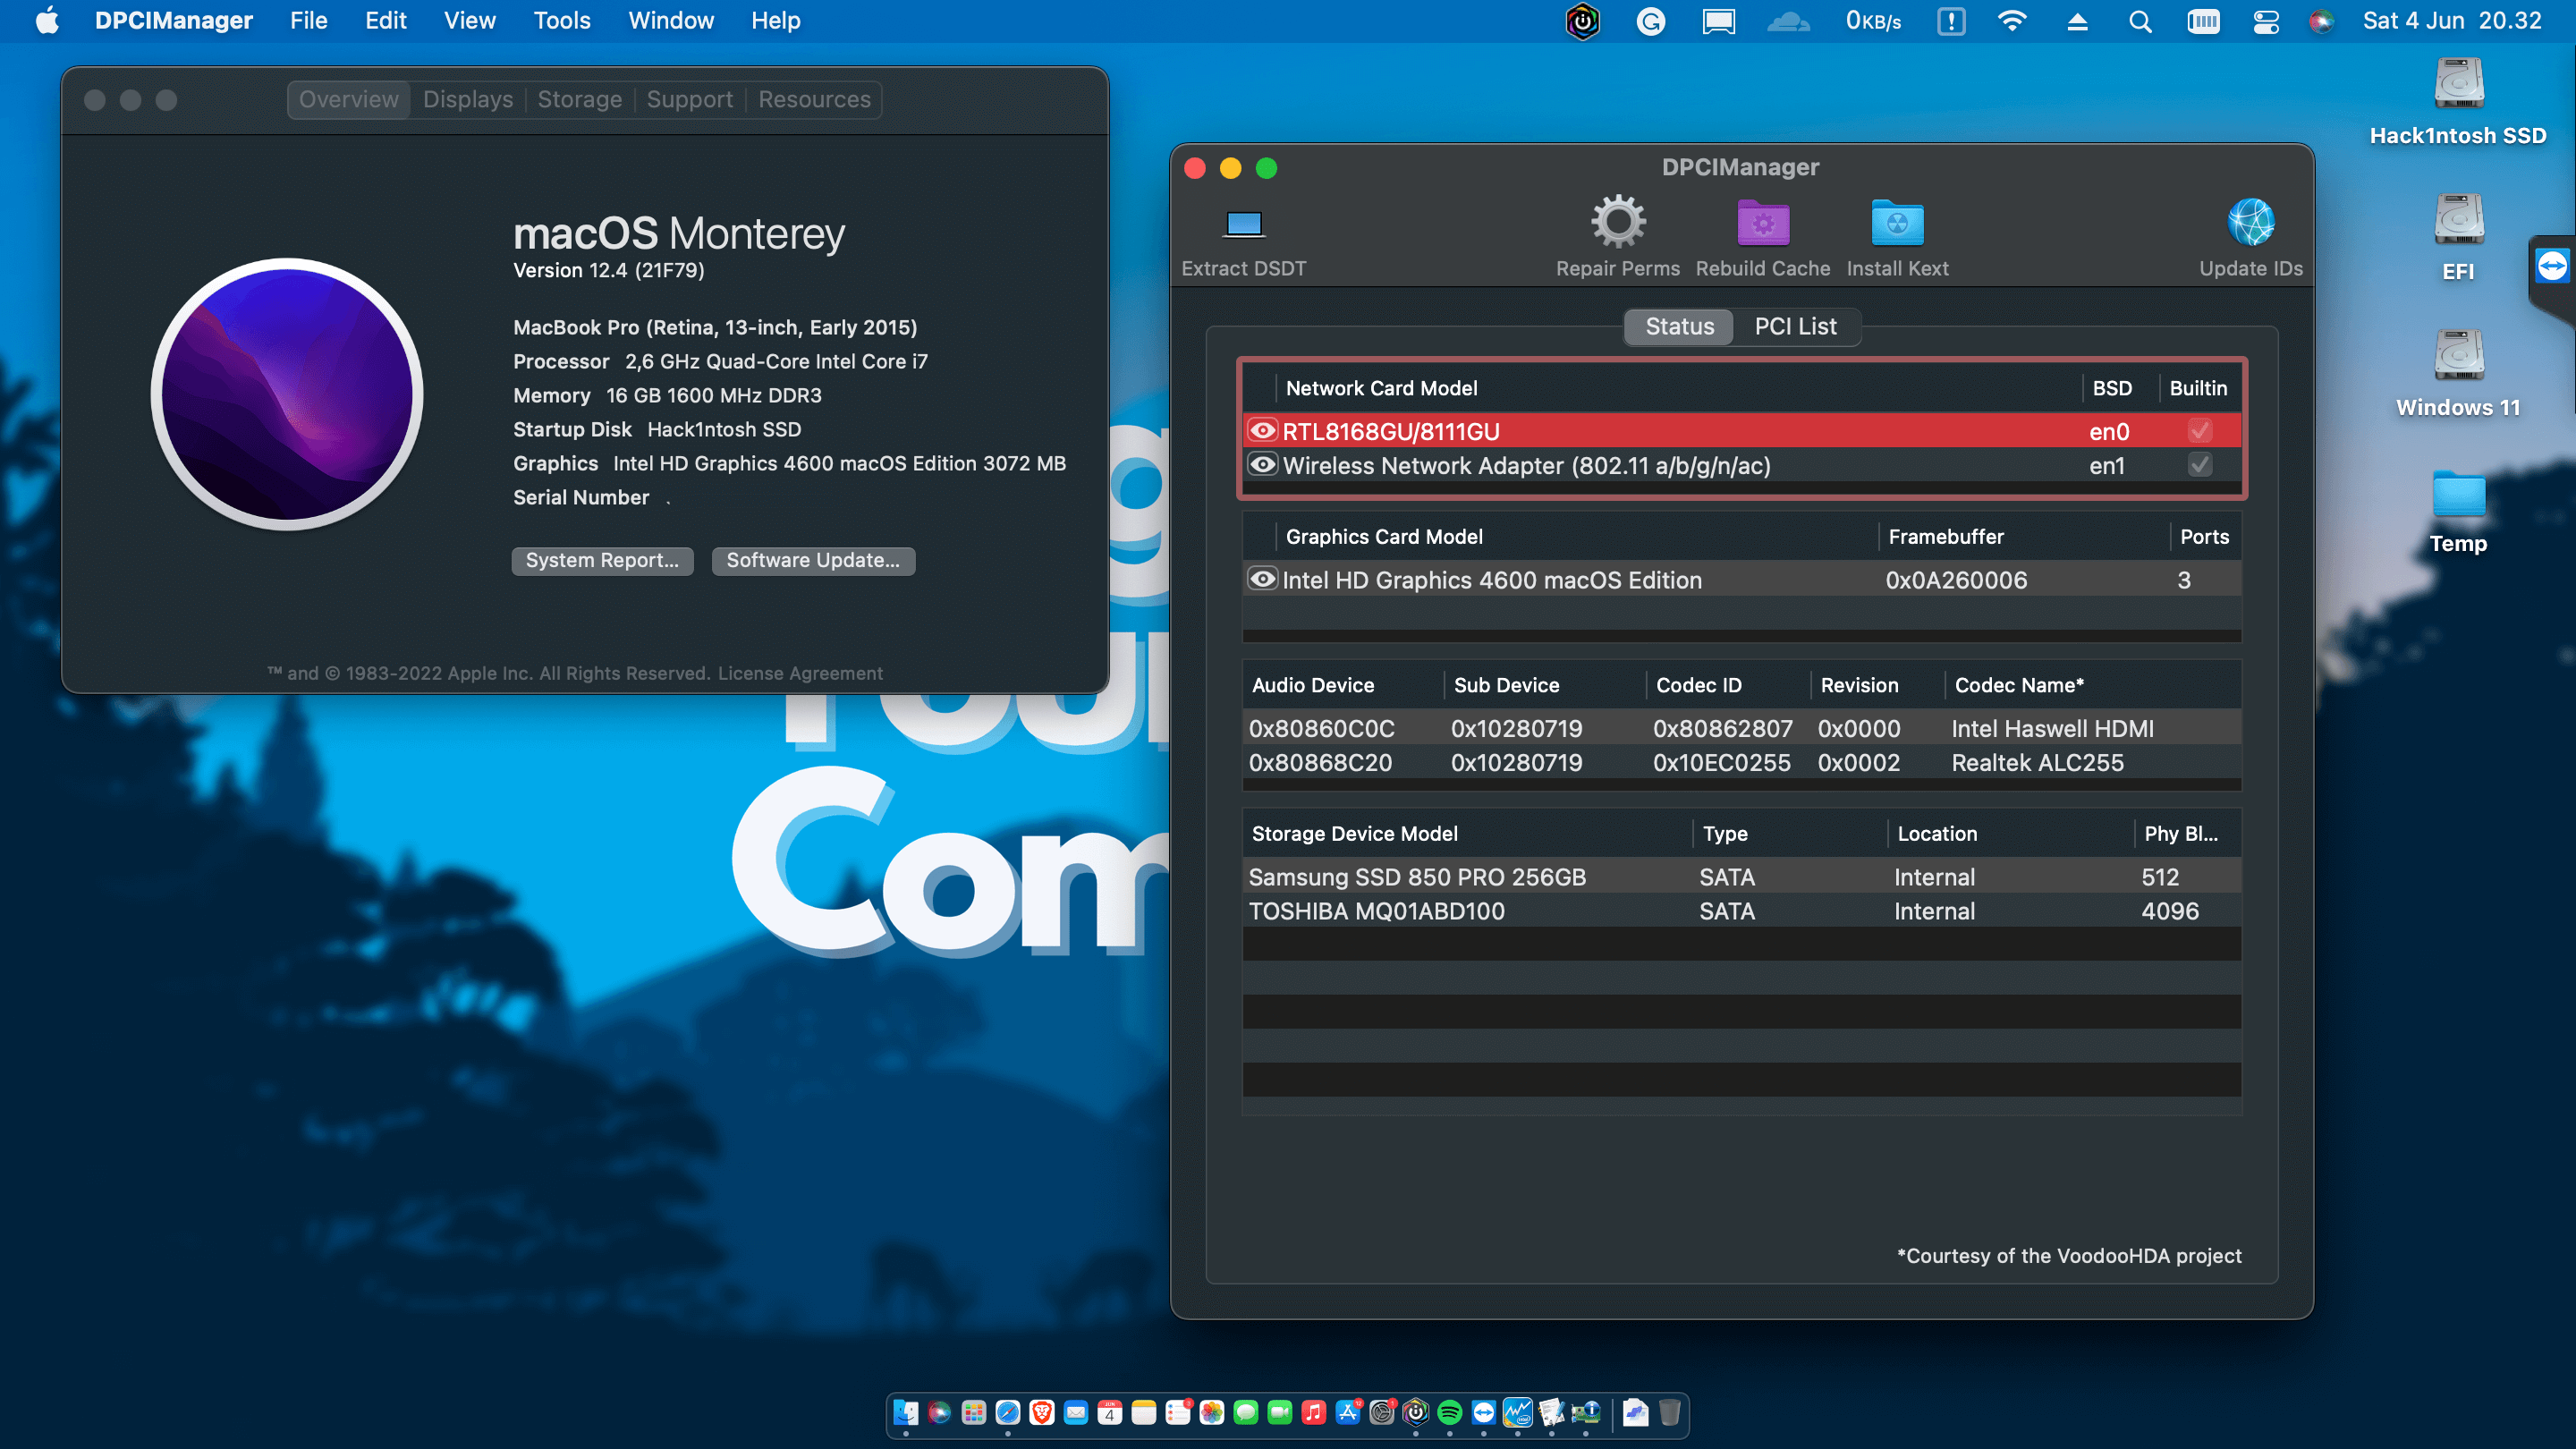Toggle eye icon for Wireless Network Adapter
The width and height of the screenshot is (2576, 1449).
(x=1263, y=464)
